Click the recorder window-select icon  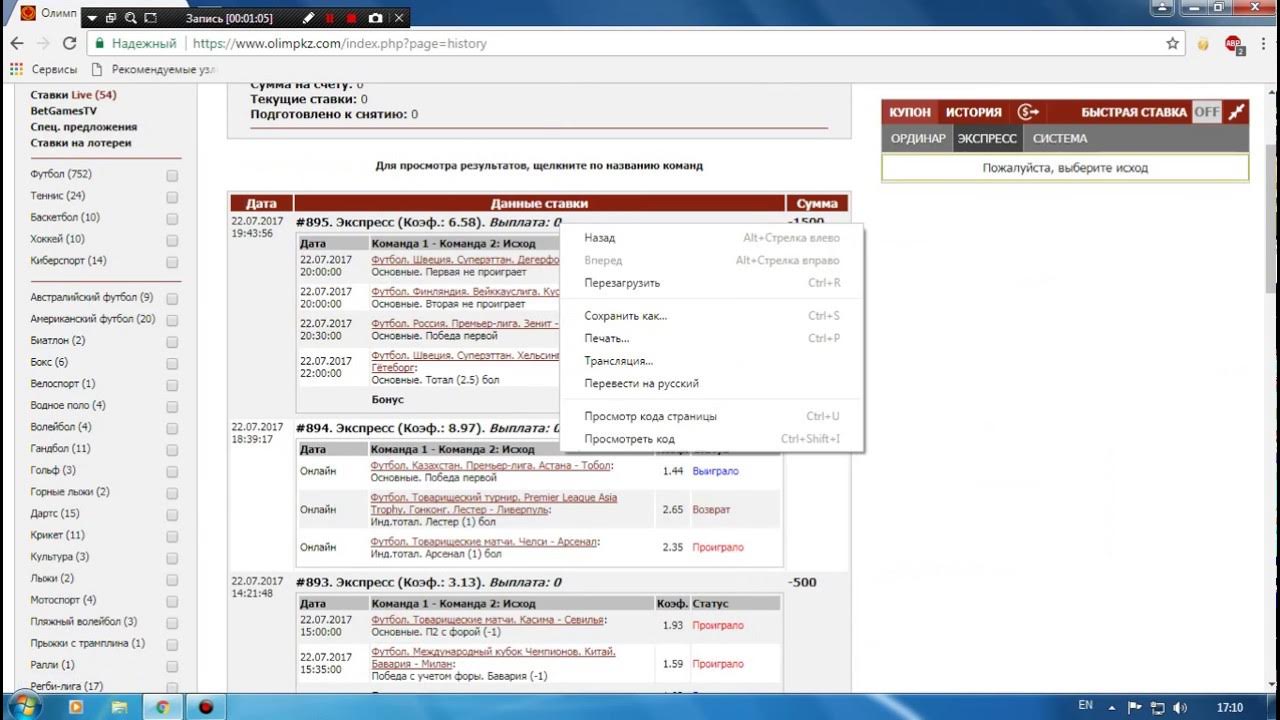(x=111, y=18)
